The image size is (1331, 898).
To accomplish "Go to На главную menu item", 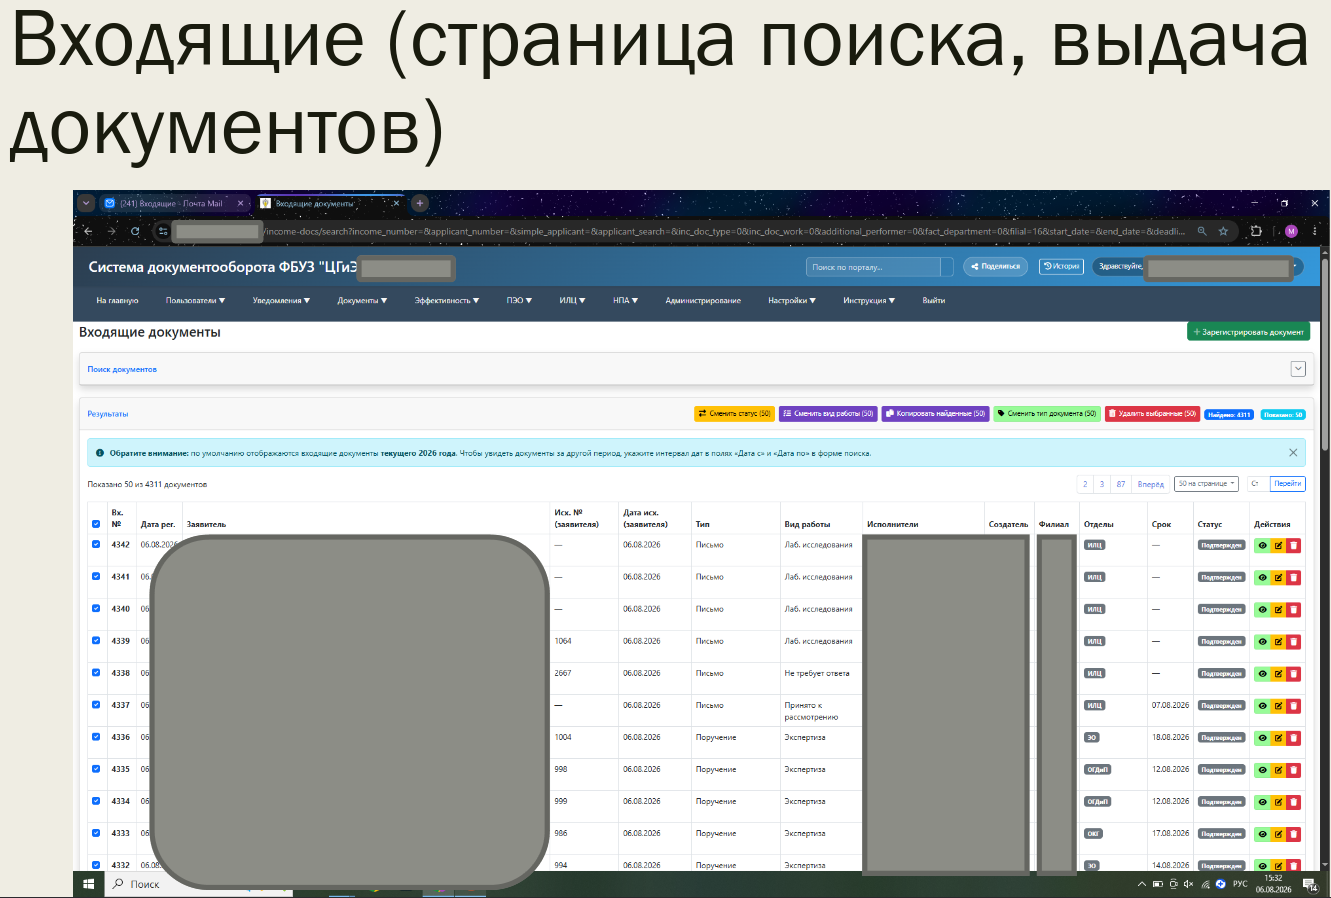I will [117, 300].
